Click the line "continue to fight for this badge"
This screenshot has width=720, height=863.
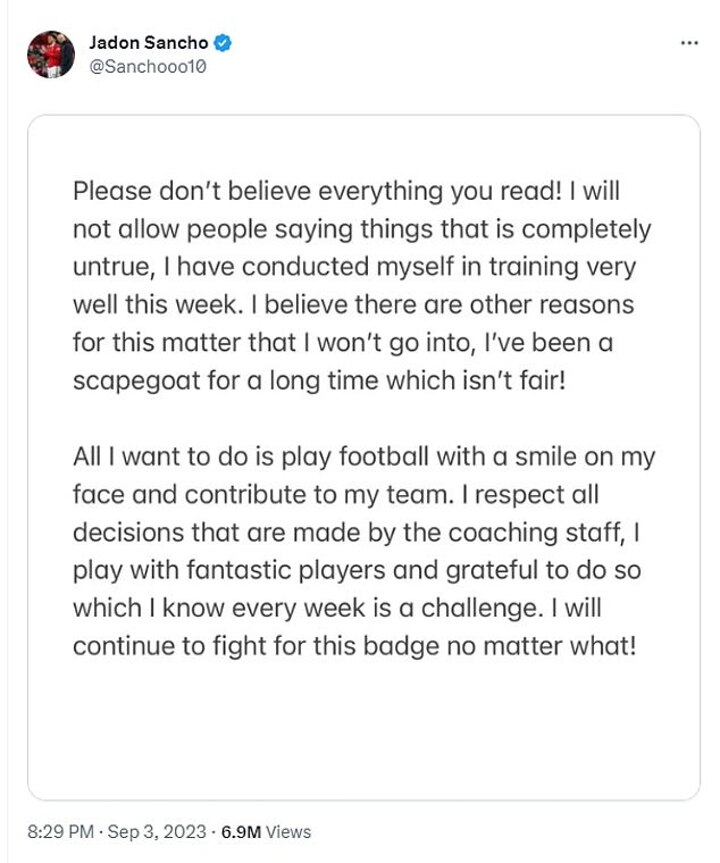[354, 645]
